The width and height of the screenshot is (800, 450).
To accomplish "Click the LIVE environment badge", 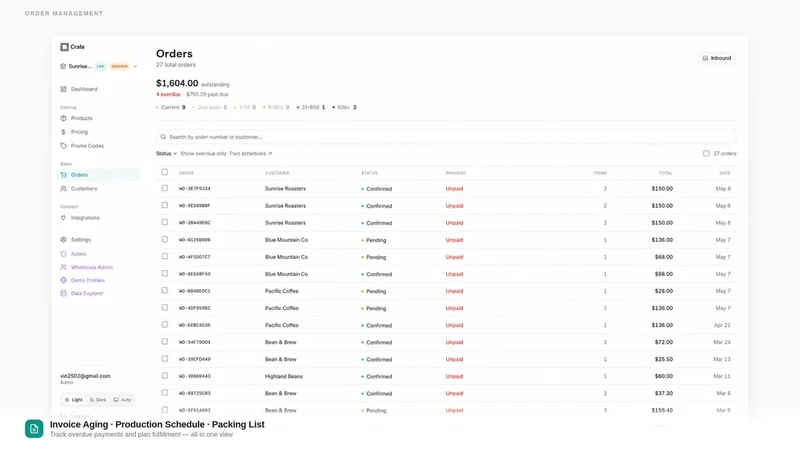I will coord(101,66).
